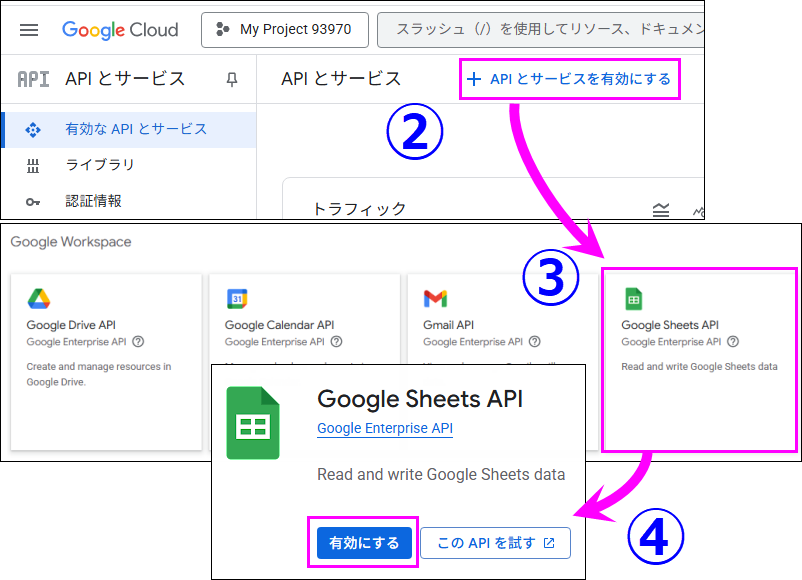Viewport: 802px width, 580px height.
Task: Open the Google Sheets API card
Action: click(699, 360)
